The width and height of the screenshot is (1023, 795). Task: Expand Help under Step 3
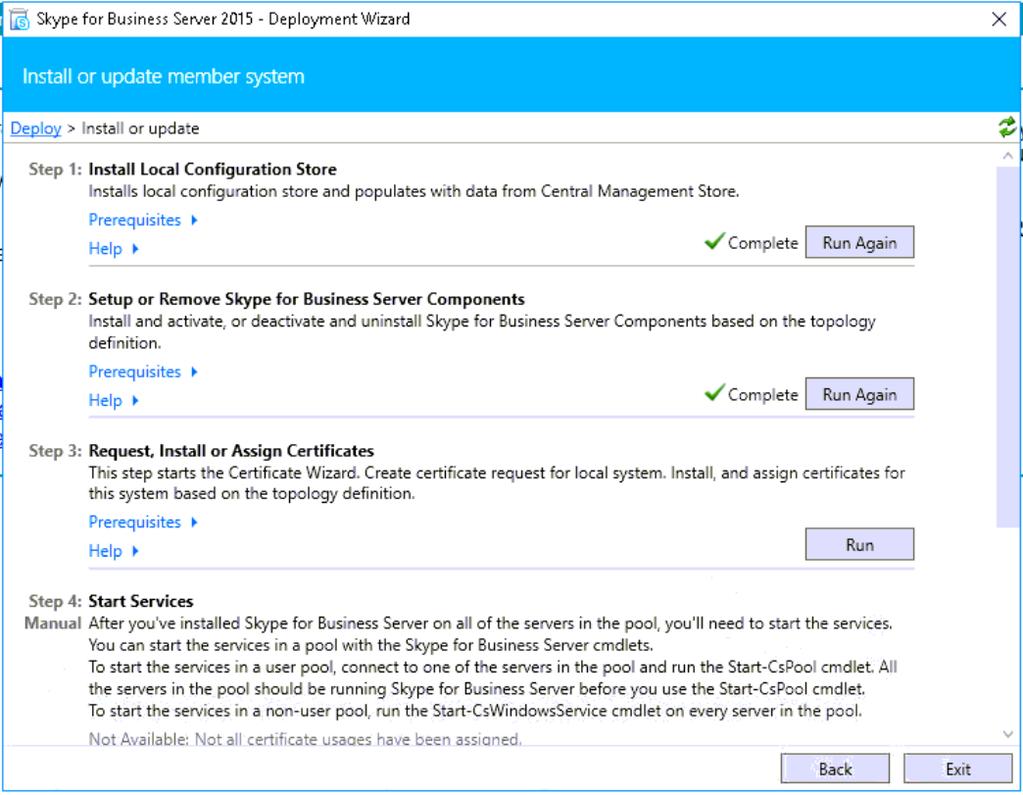tap(114, 551)
